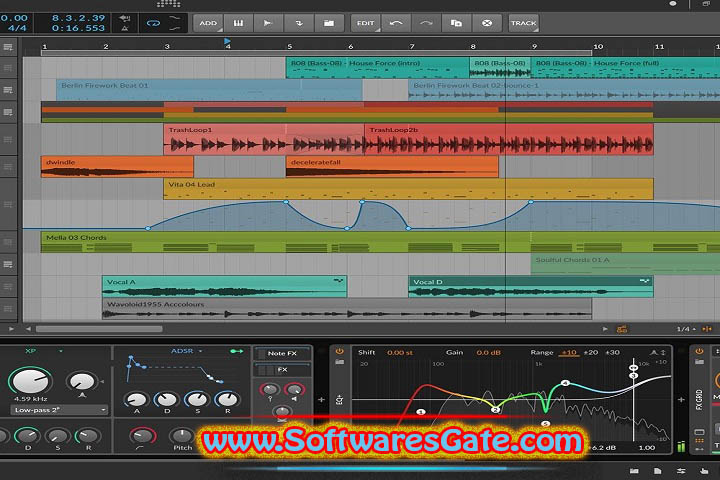Click the horizontal arranger scrollbar
The width and height of the screenshot is (720, 480).
99,329
